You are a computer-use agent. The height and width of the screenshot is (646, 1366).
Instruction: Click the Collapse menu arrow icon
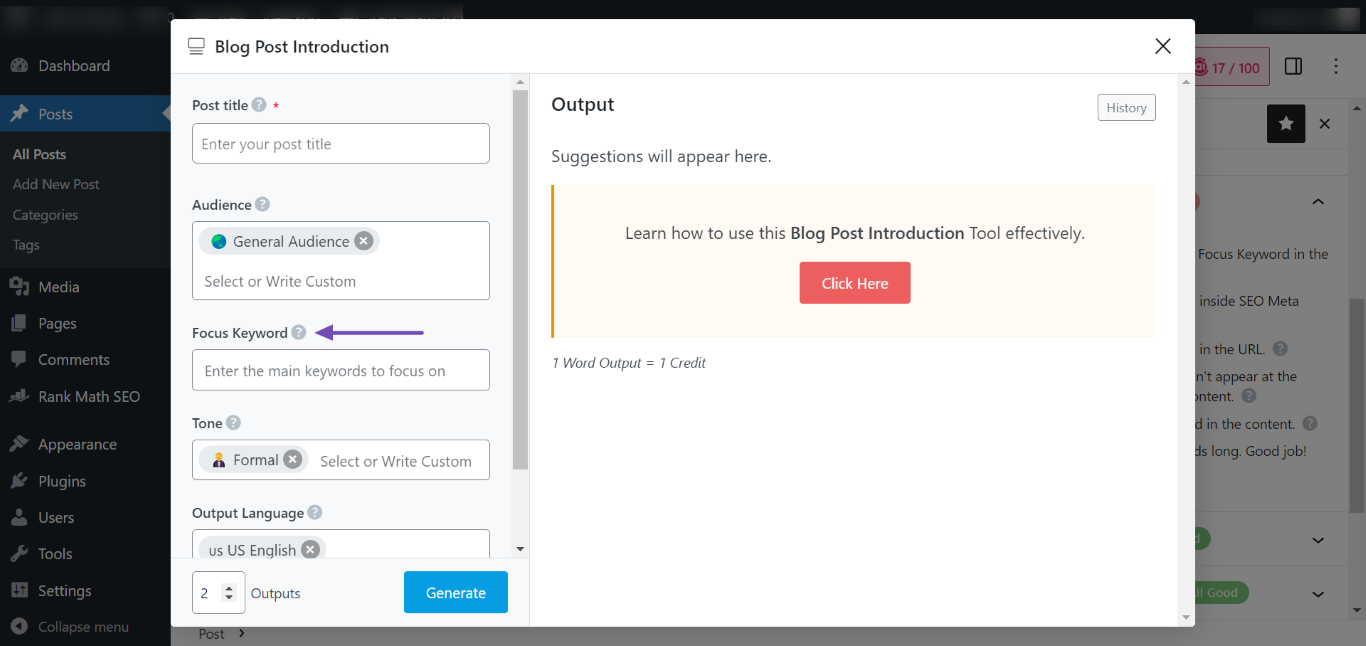coord(19,627)
